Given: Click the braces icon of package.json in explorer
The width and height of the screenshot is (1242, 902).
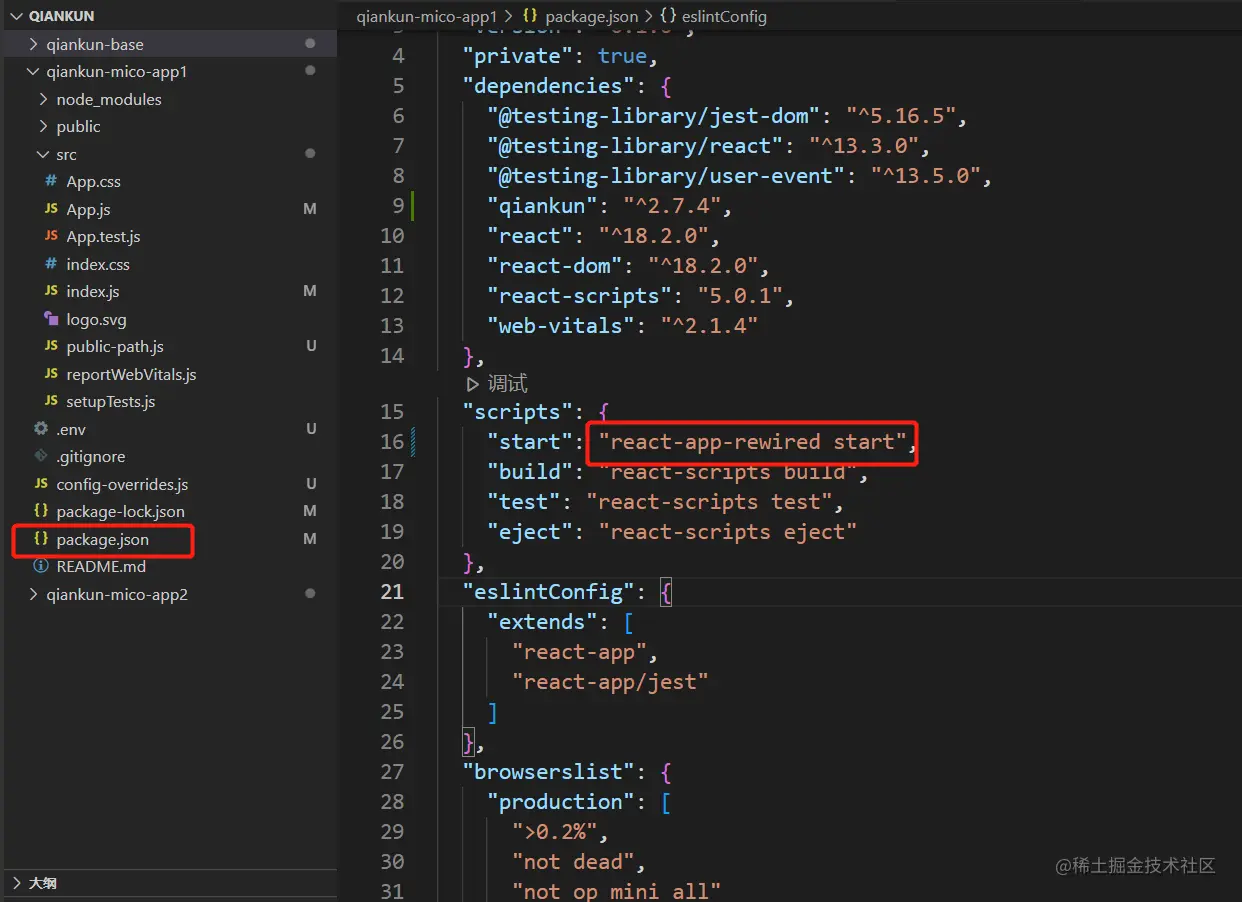Looking at the screenshot, I should (41, 539).
